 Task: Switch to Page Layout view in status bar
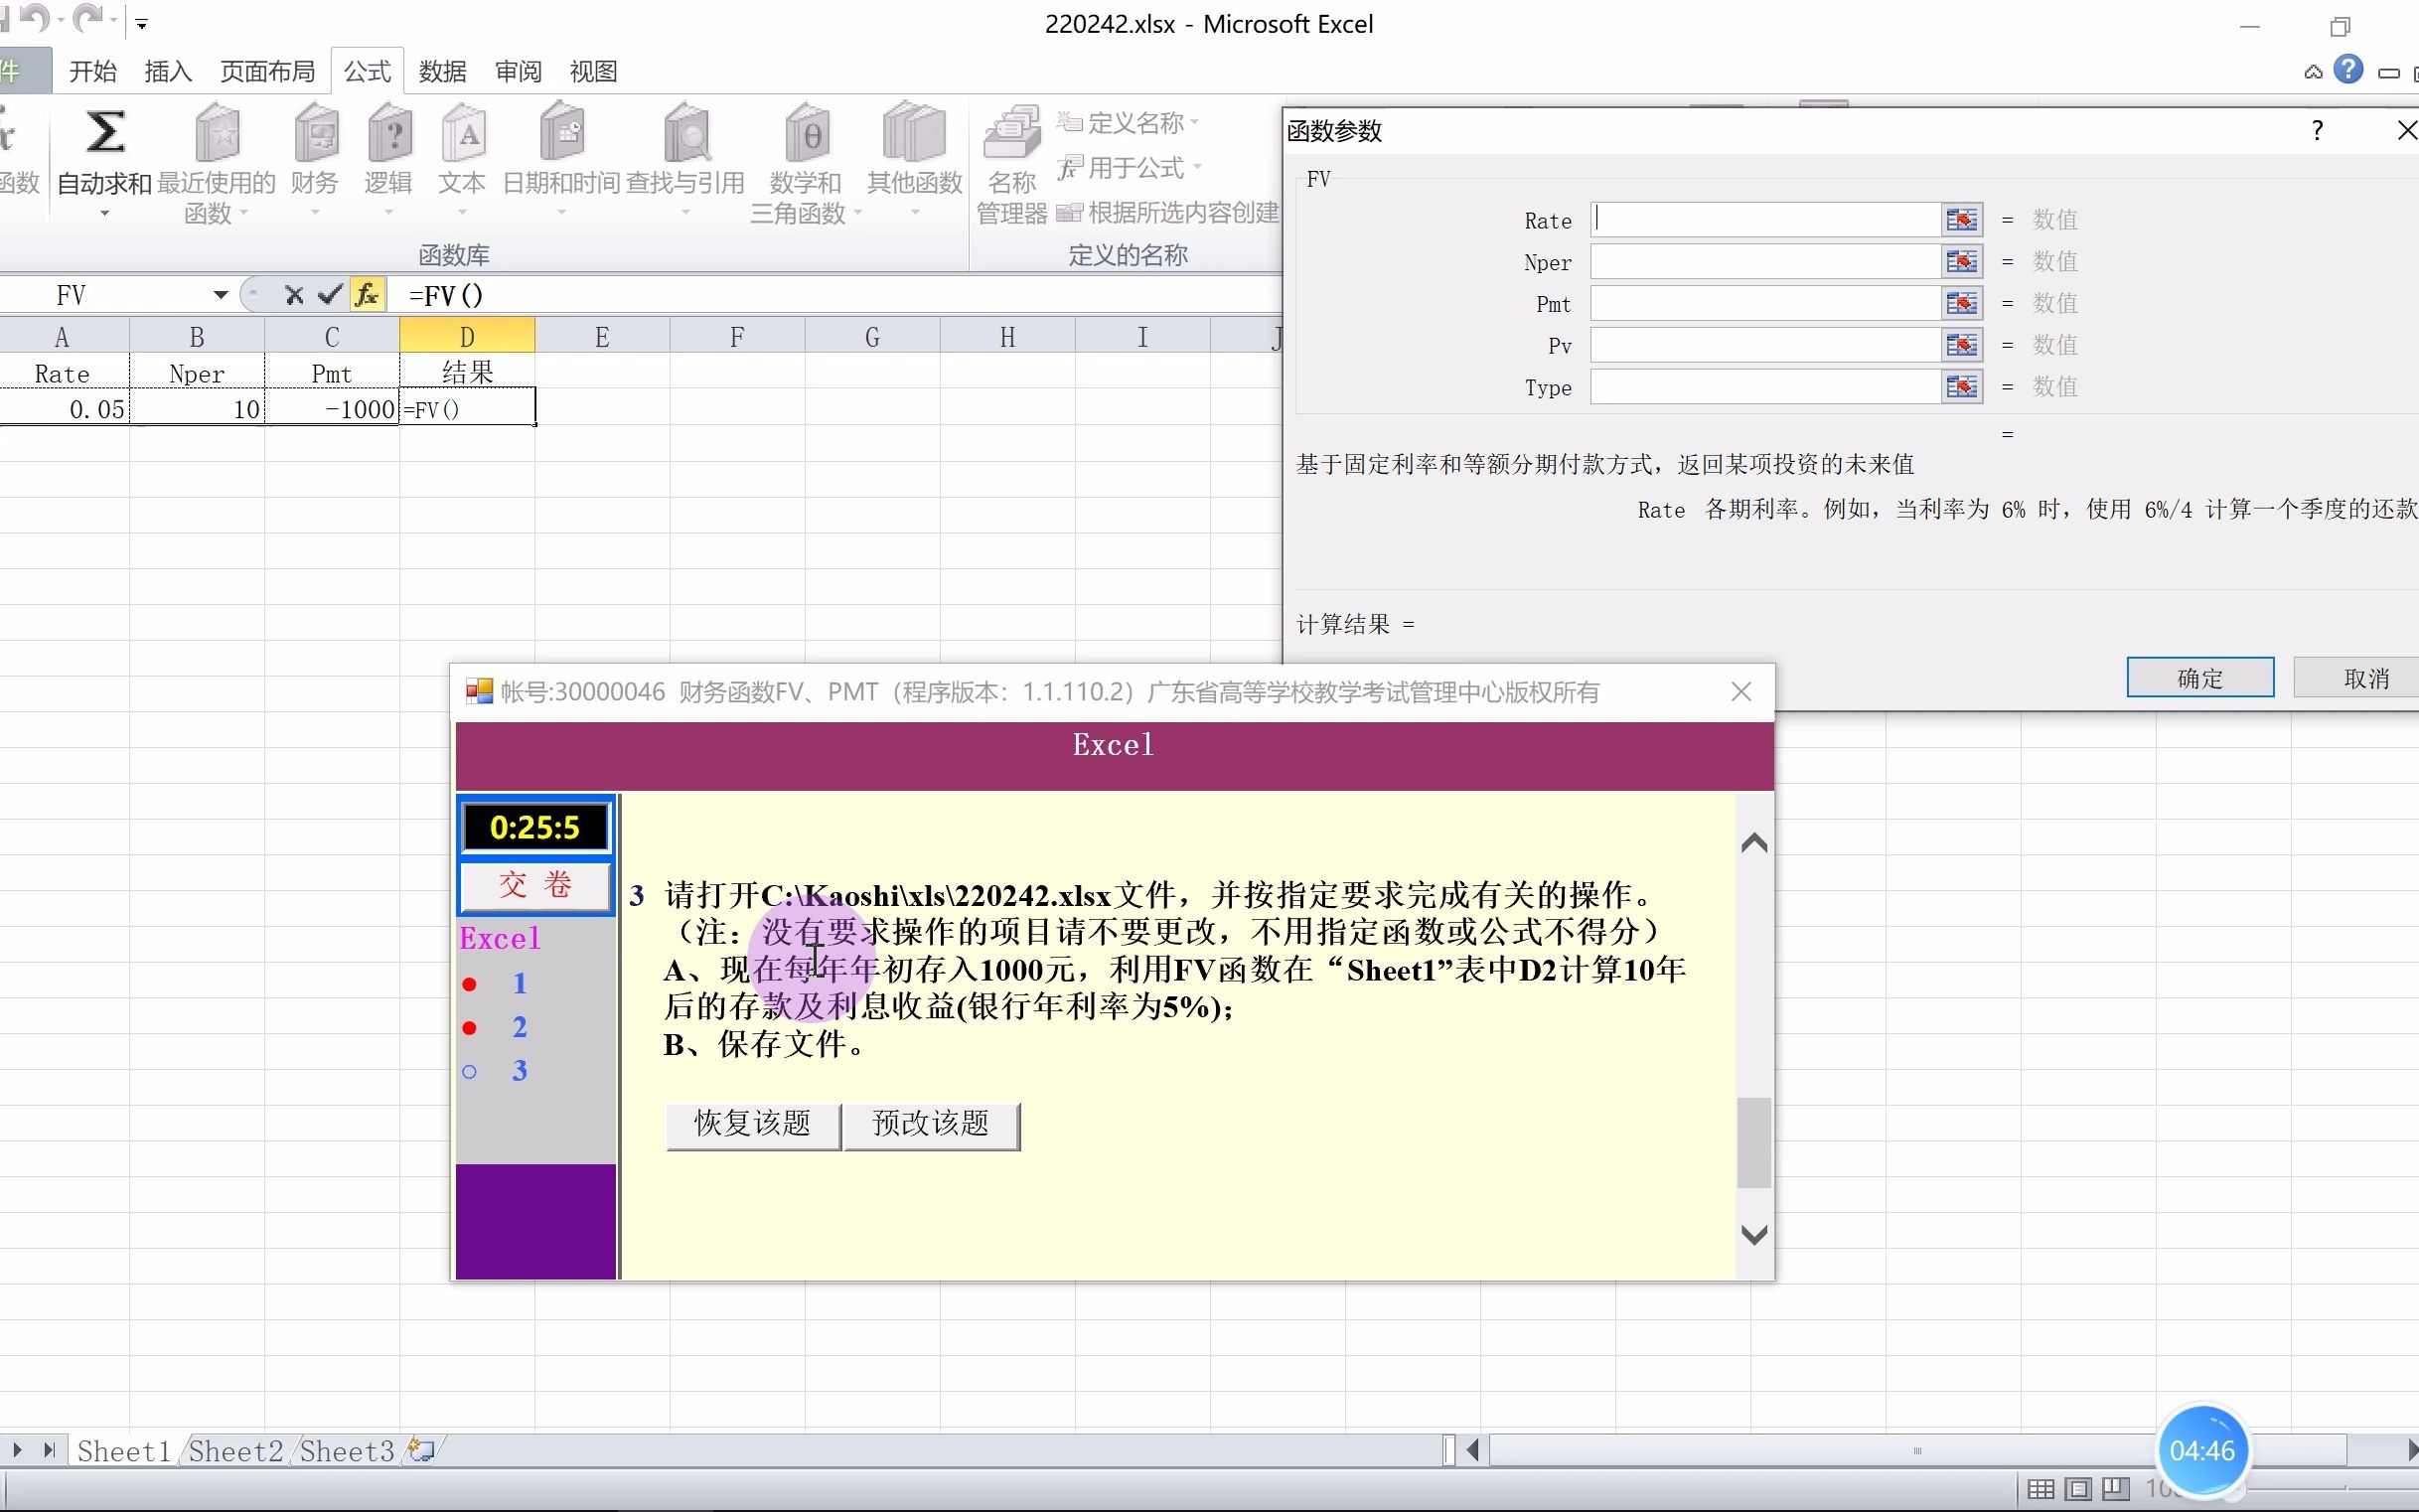[x=2078, y=1489]
